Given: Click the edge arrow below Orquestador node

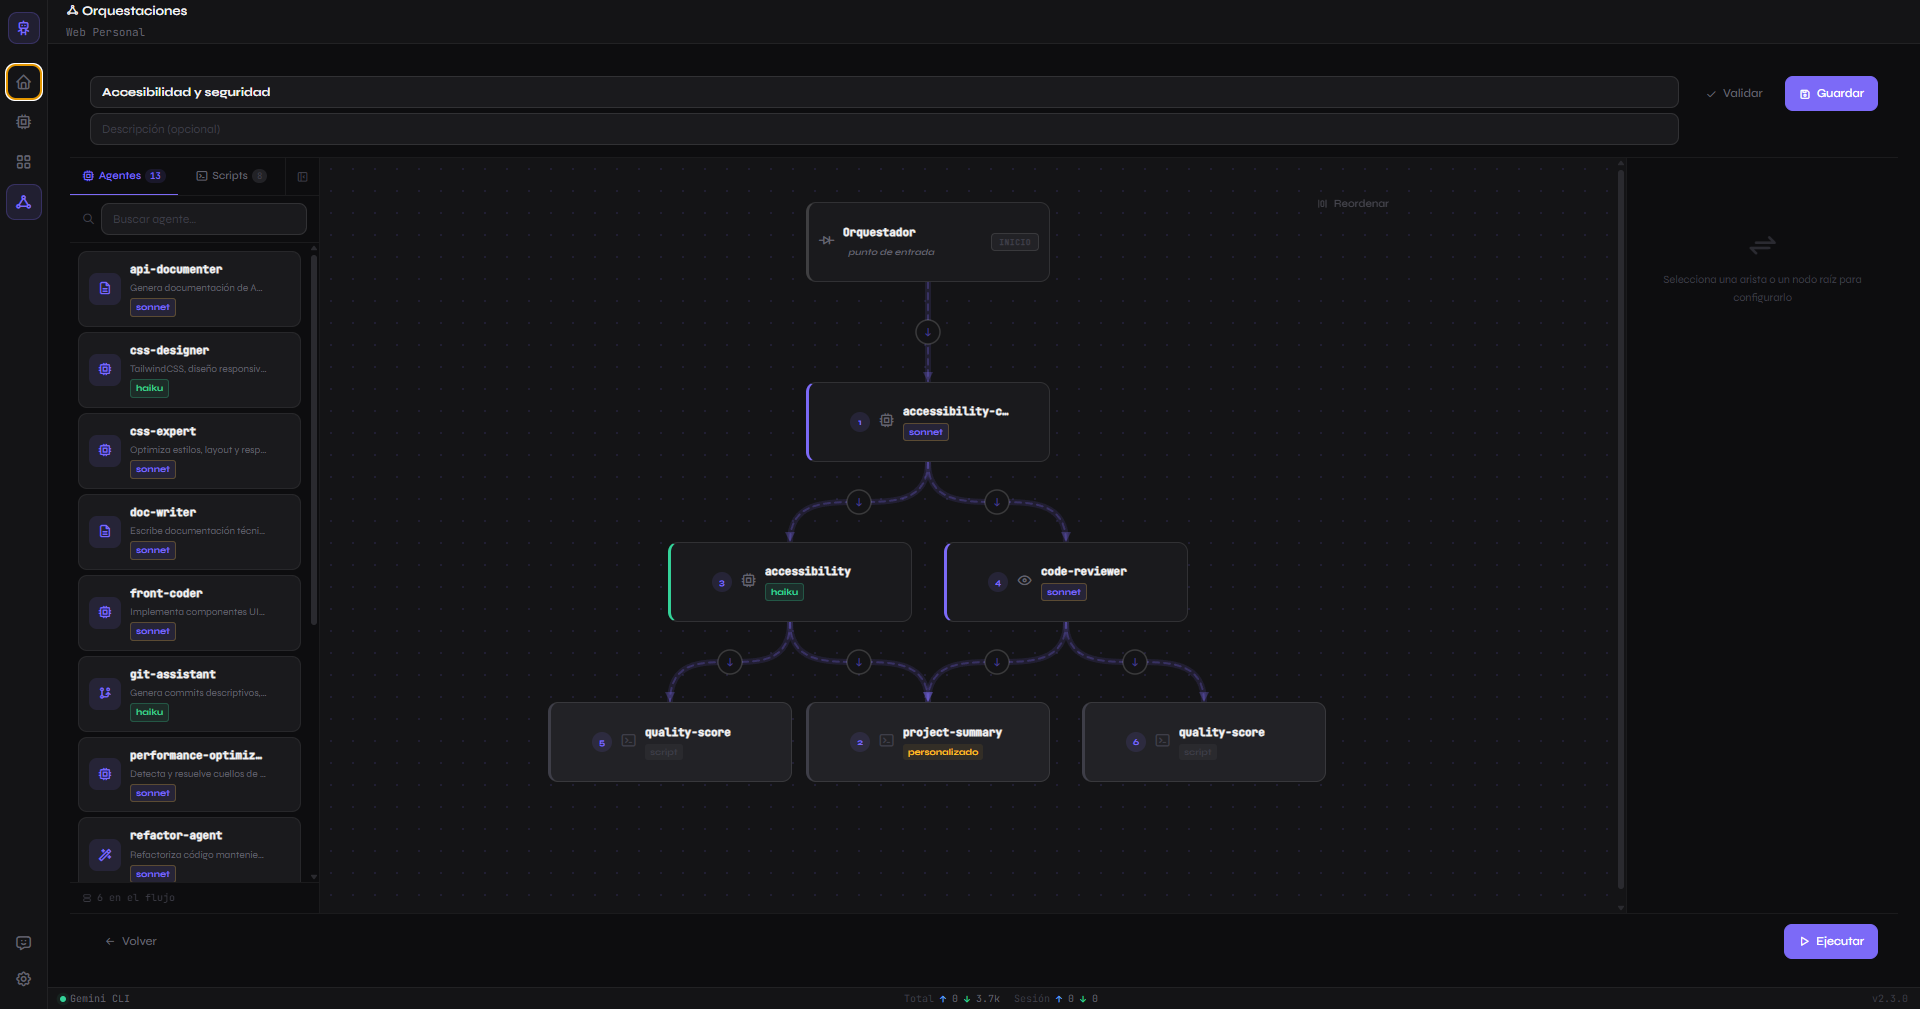Looking at the screenshot, I should tap(928, 332).
